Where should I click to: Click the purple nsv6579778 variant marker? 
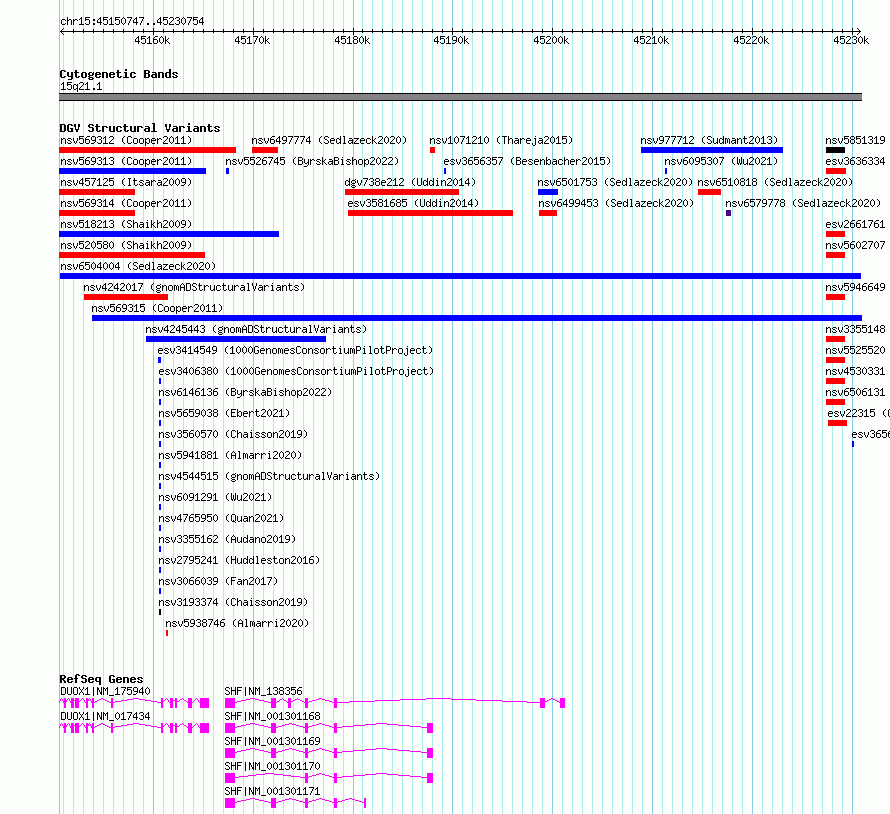pos(728,213)
